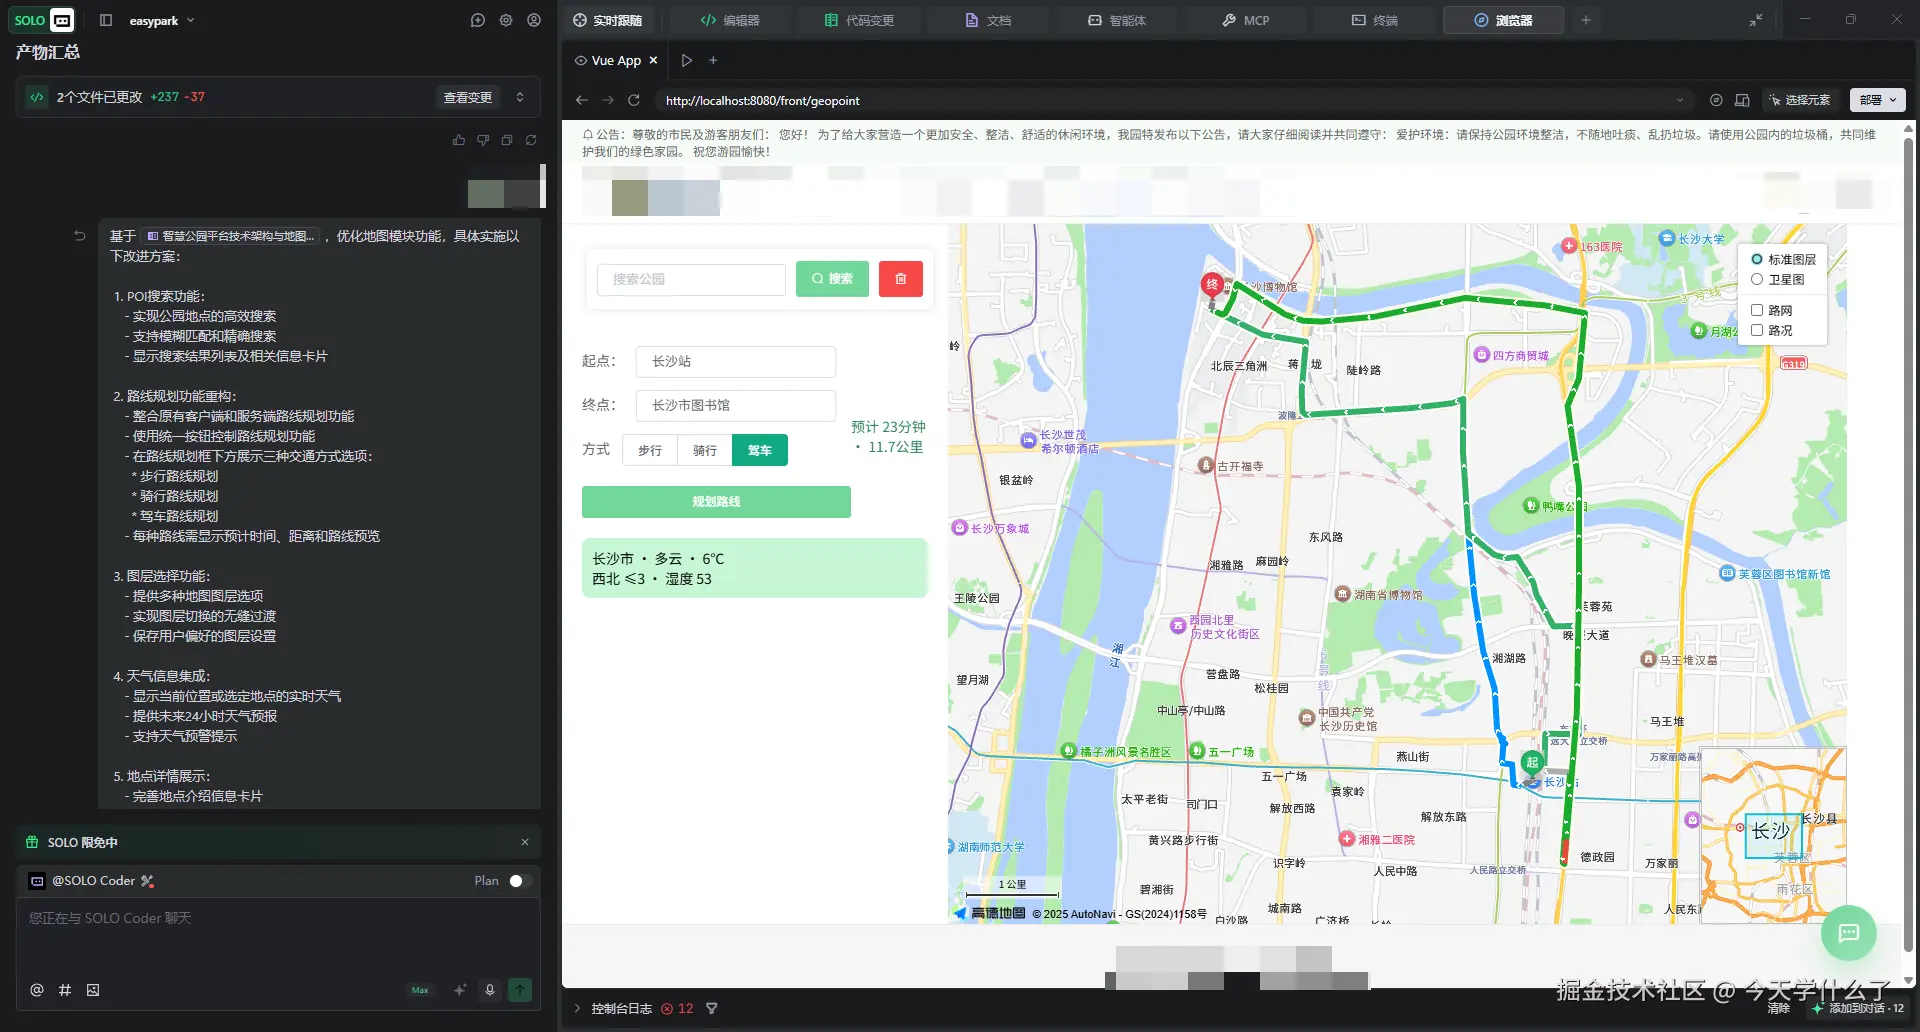This screenshot has width=1920, height=1032.
Task: Collapse the panel with the shrink arrows icon
Action: point(1756,20)
